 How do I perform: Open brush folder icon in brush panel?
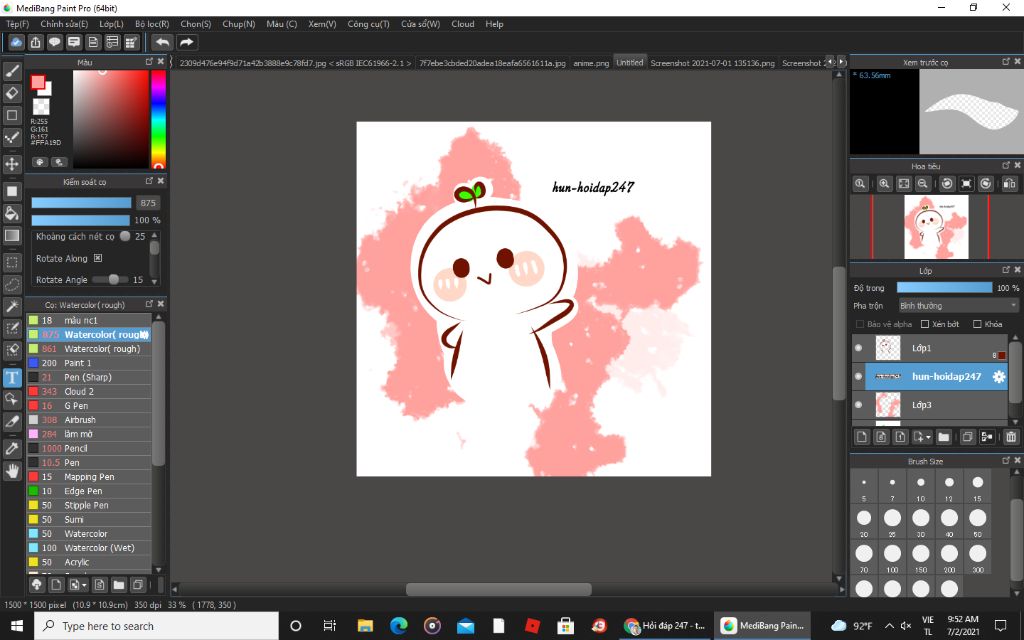[x=118, y=584]
